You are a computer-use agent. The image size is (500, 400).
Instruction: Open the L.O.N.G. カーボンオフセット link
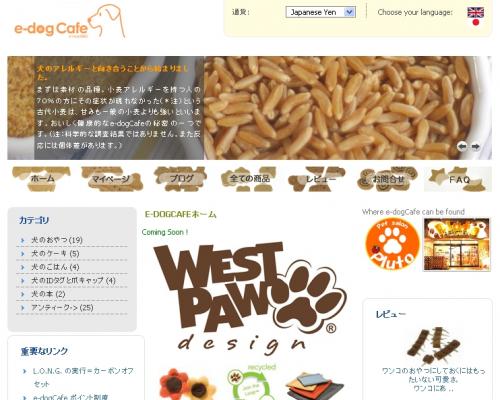click(83, 377)
